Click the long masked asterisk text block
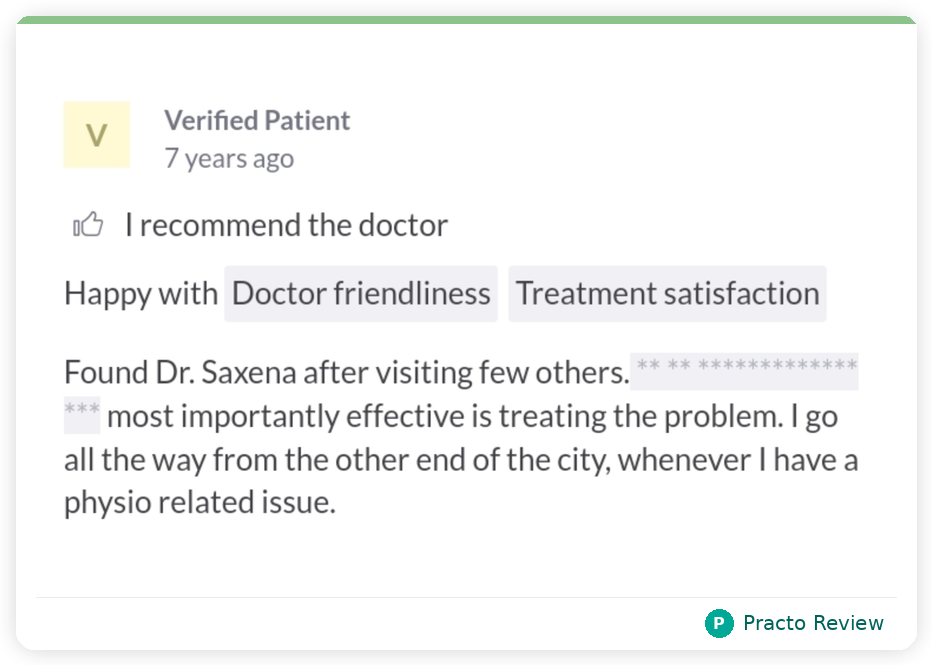 (x=745, y=371)
